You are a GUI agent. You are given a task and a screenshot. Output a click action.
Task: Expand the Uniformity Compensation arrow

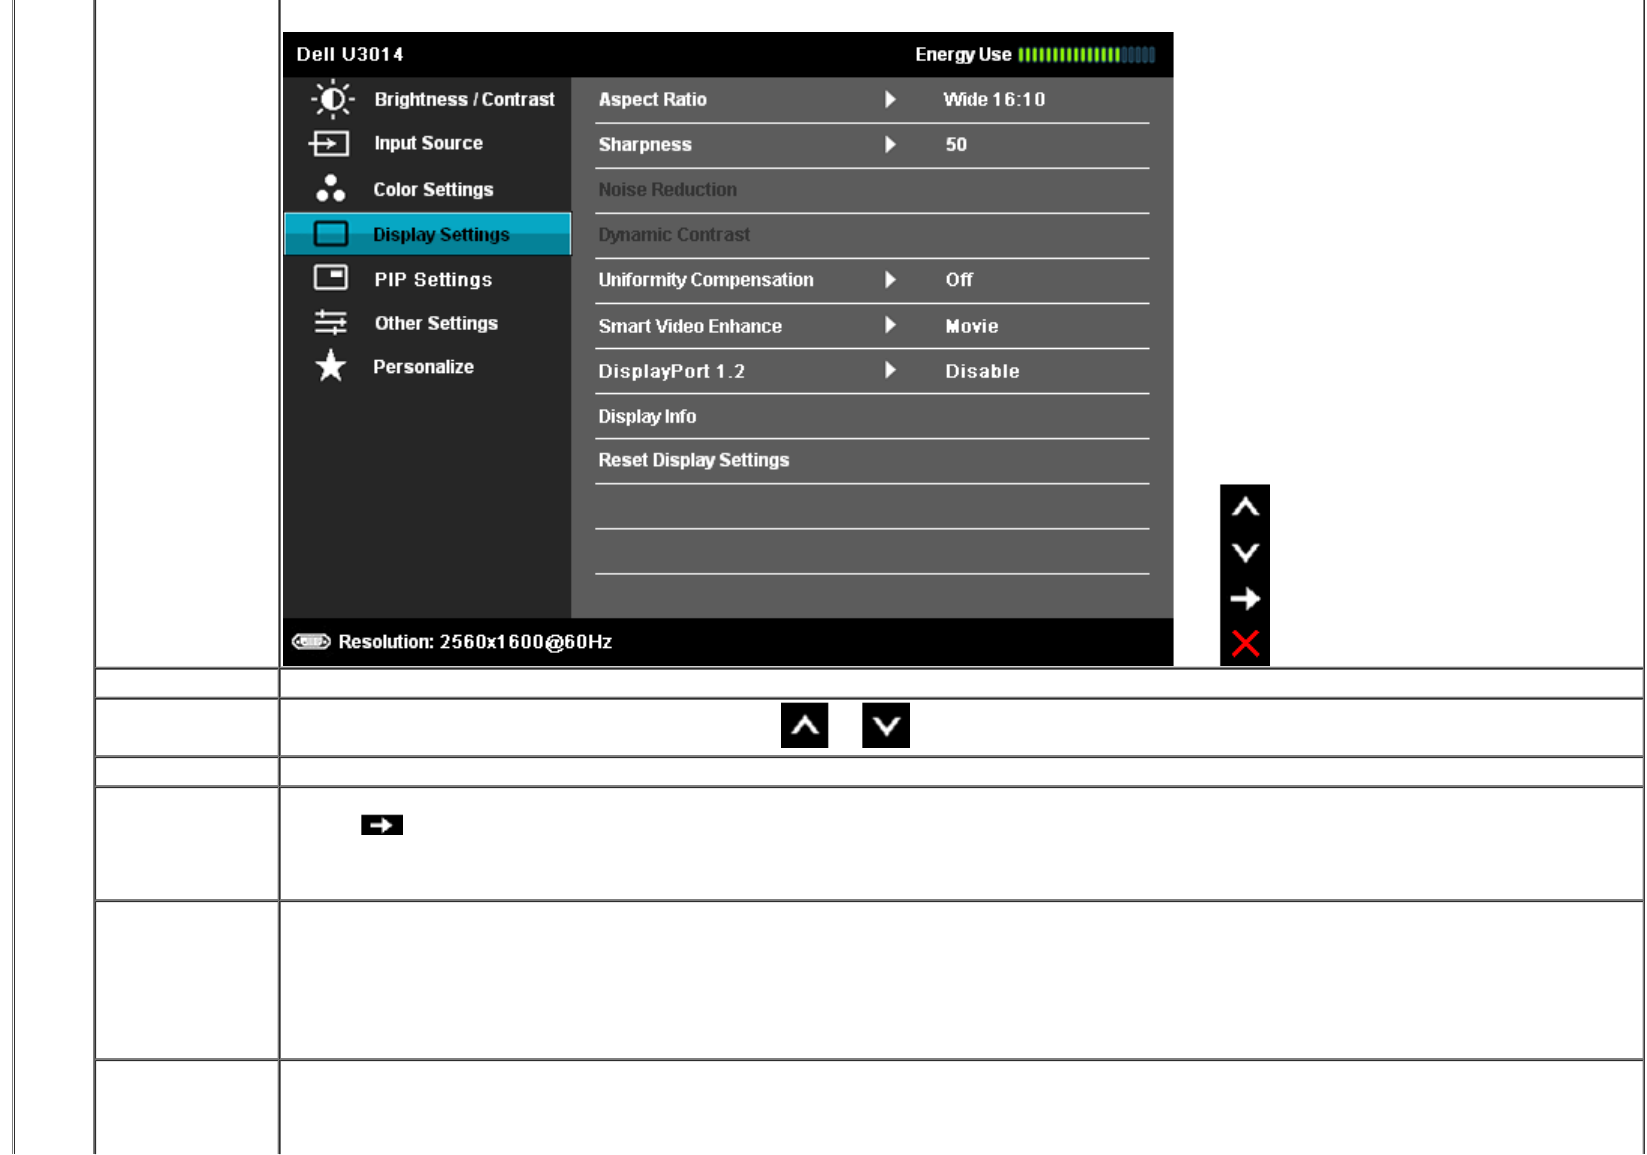coord(890,280)
